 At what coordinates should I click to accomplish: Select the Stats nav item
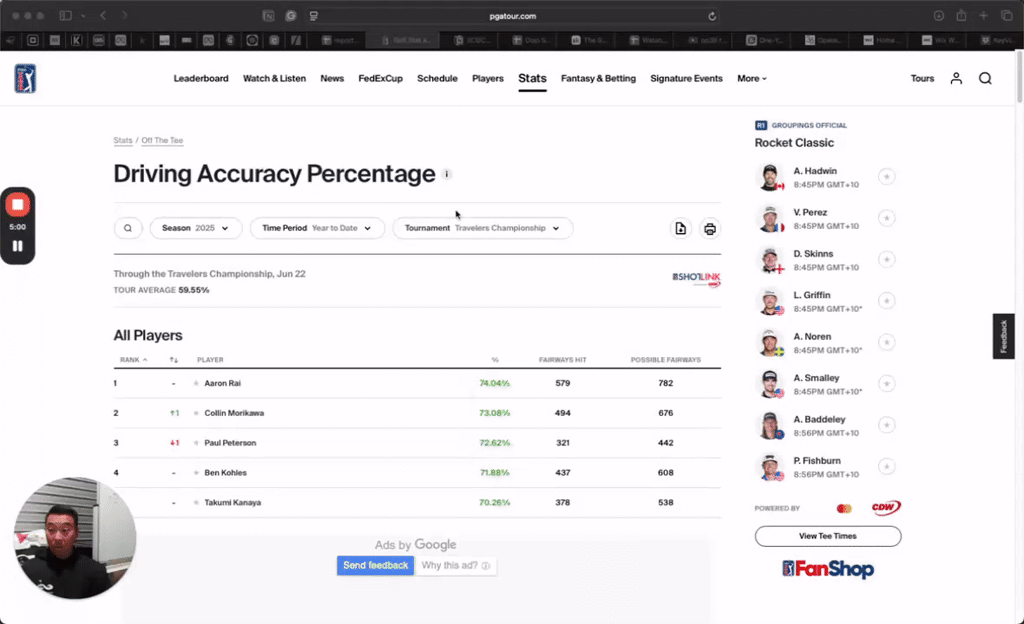[532, 78]
